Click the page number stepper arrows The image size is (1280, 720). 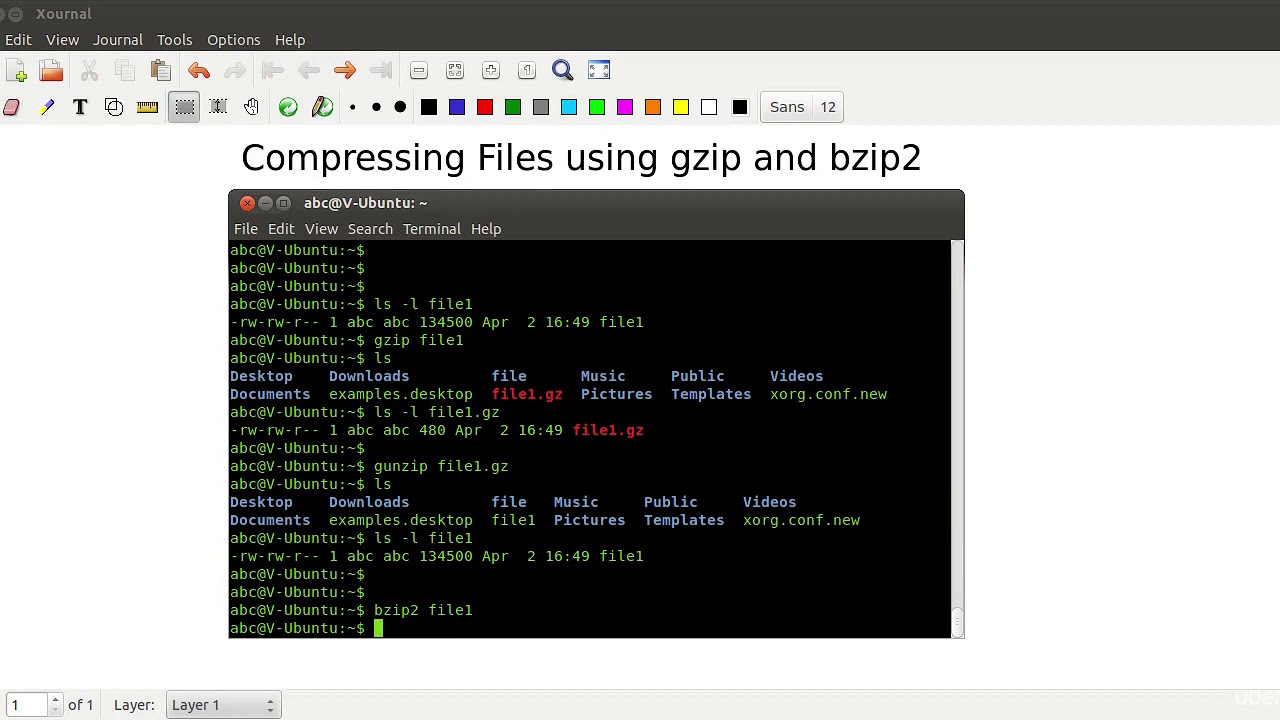56,705
